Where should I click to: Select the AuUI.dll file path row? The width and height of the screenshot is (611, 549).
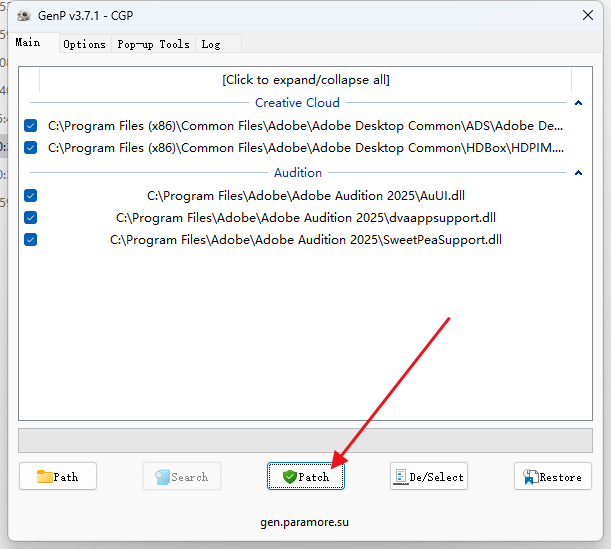click(x=306, y=195)
